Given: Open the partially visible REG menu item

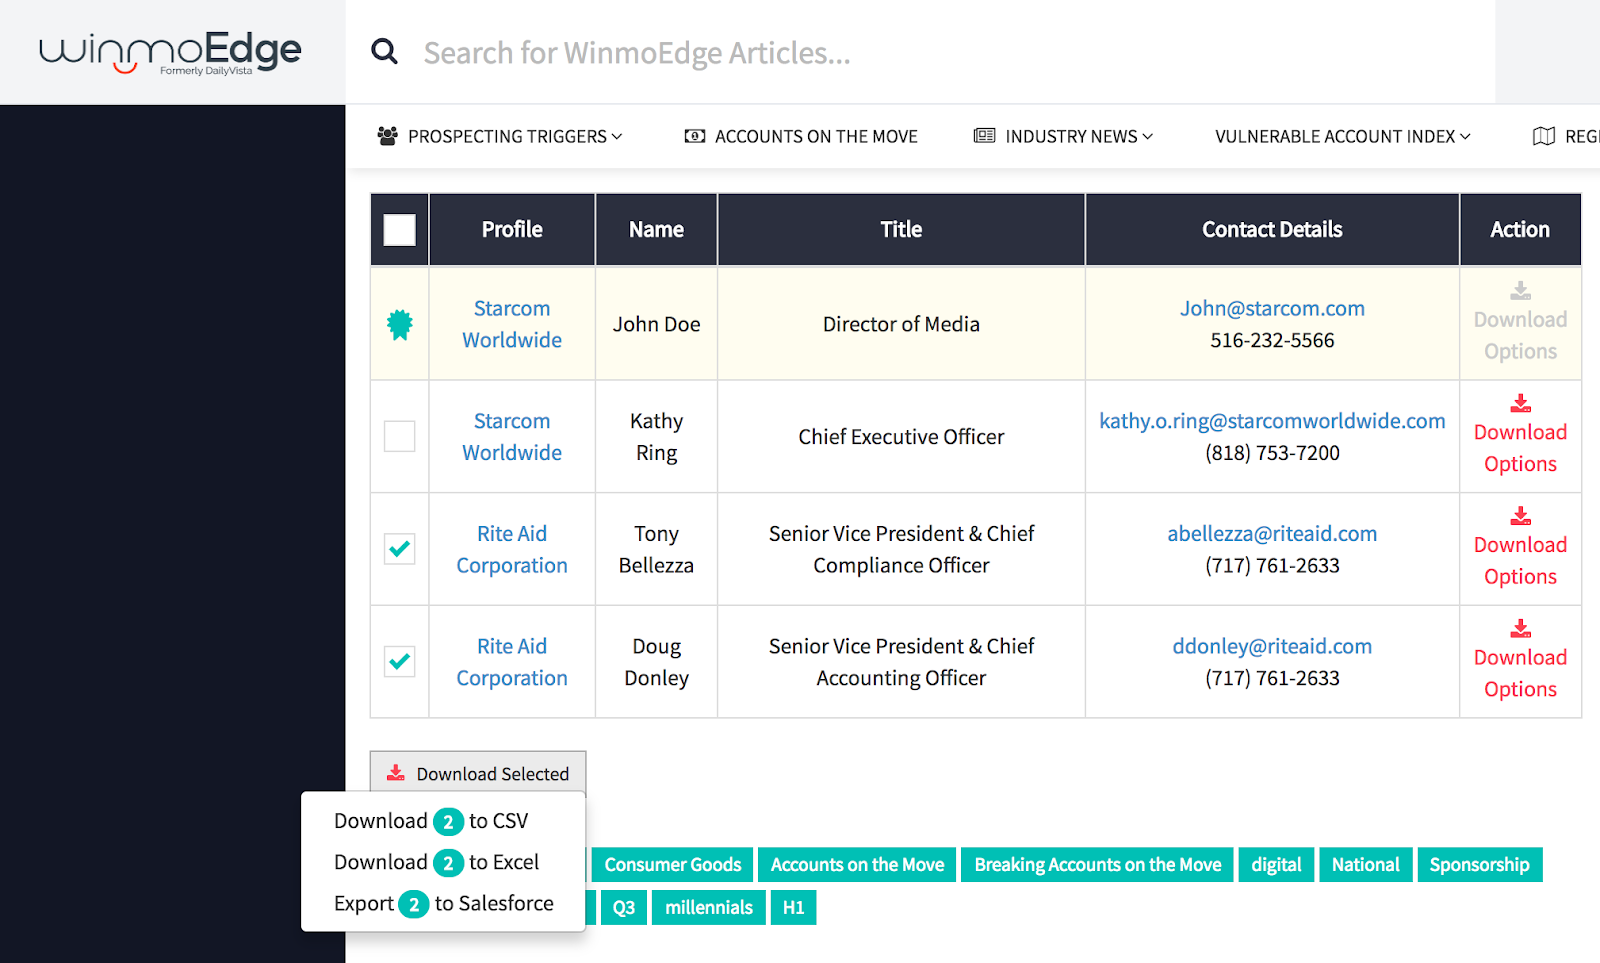Looking at the screenshot, I should click(x=1566, y=136).
